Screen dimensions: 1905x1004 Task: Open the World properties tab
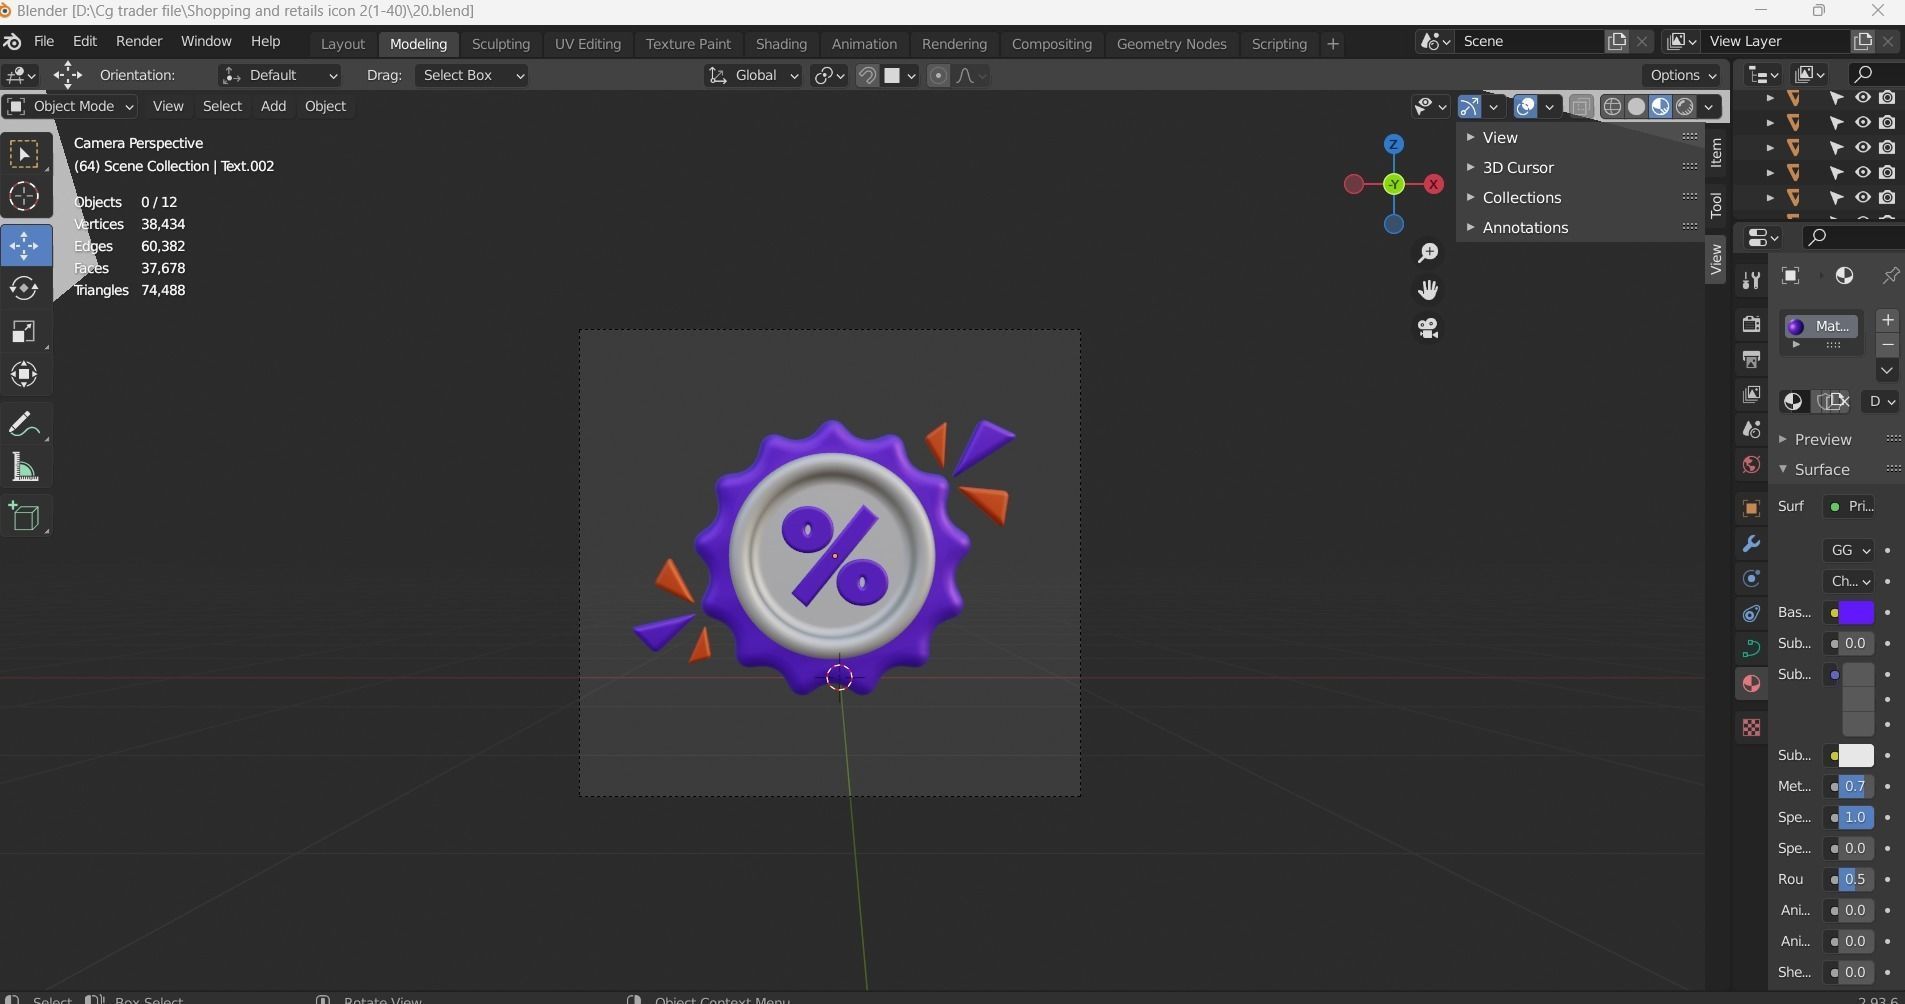[1751, 464]
